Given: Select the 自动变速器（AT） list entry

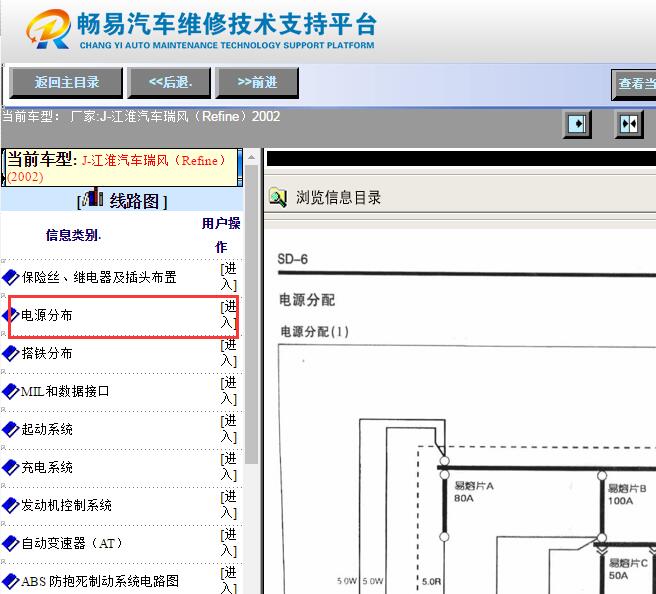Looking at the screenshot, I should coord(72,543).
